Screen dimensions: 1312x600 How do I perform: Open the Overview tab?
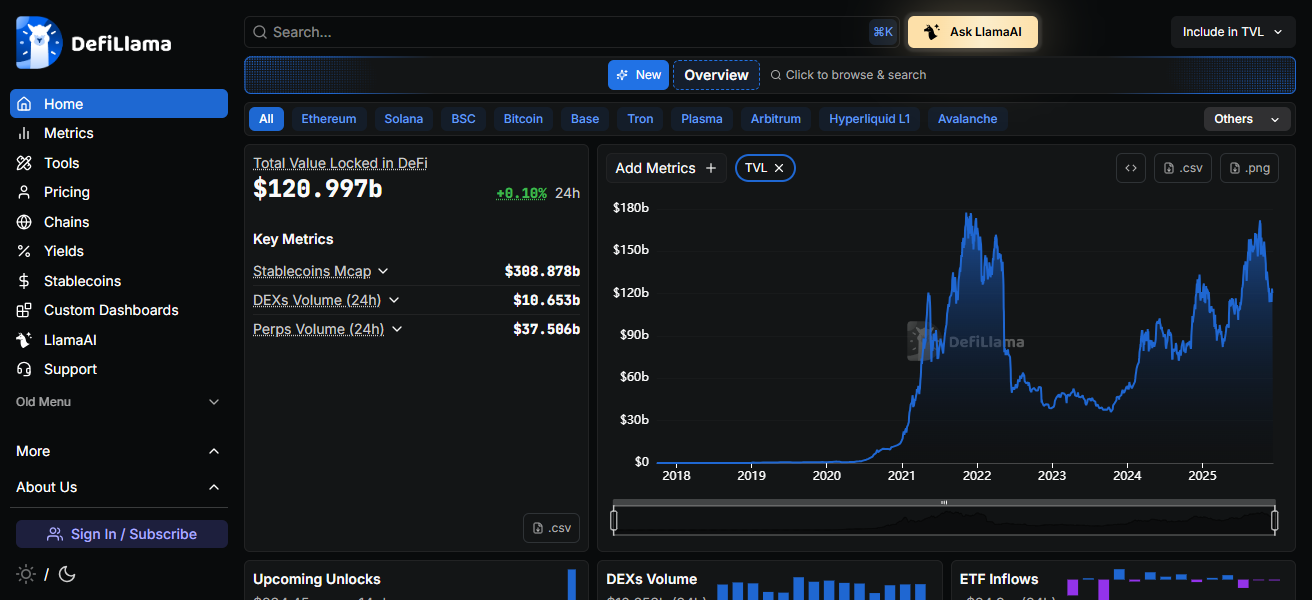716,75
